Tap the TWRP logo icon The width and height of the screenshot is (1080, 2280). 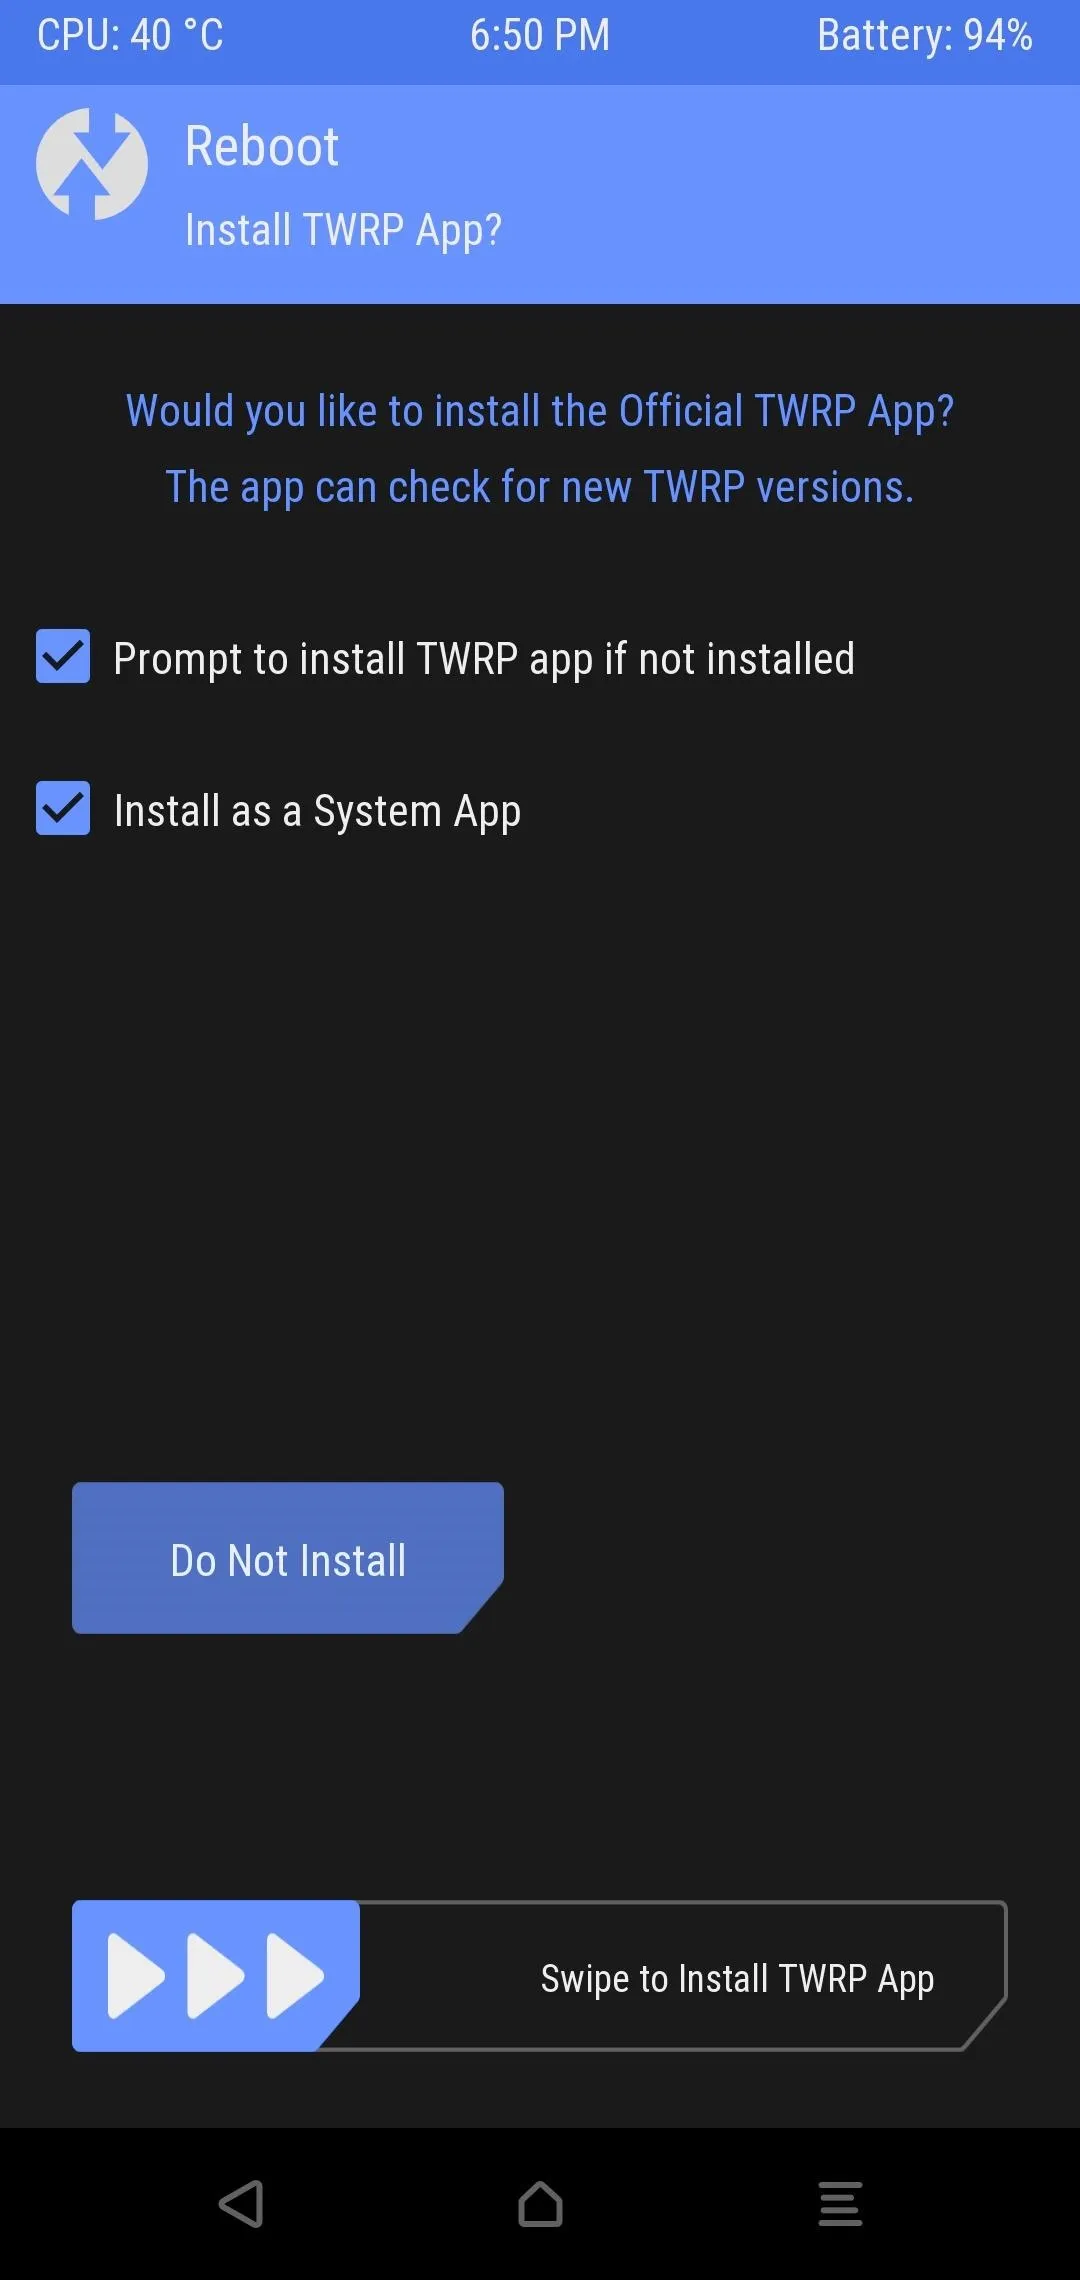click(x=92, y=164)
